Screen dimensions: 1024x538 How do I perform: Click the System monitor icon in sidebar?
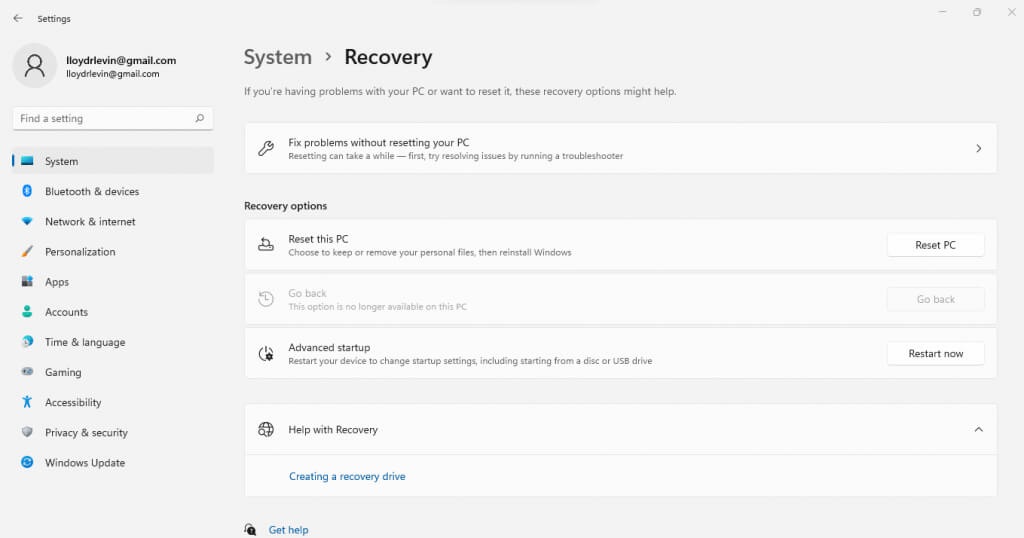(x=27, y=161)
